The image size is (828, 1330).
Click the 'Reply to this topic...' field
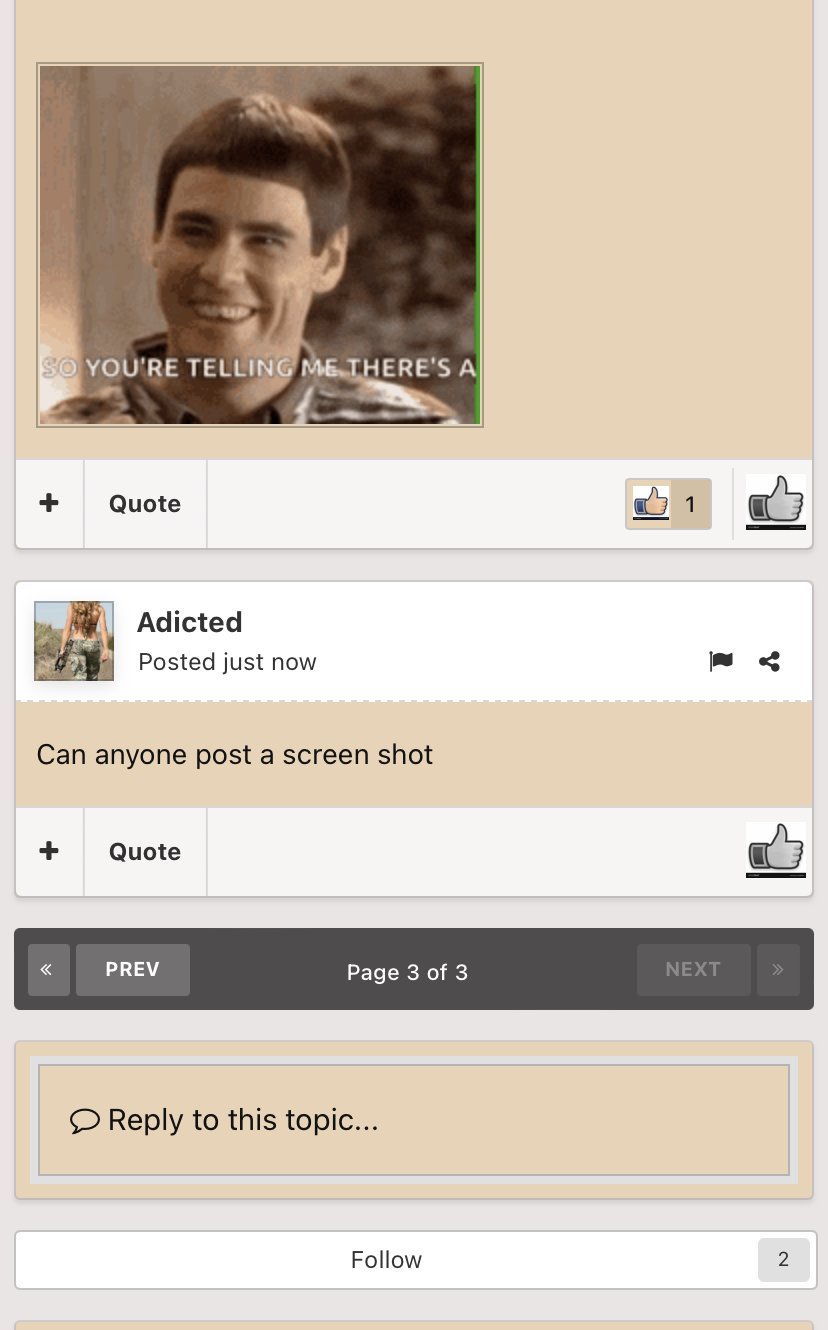(413, 1120)
